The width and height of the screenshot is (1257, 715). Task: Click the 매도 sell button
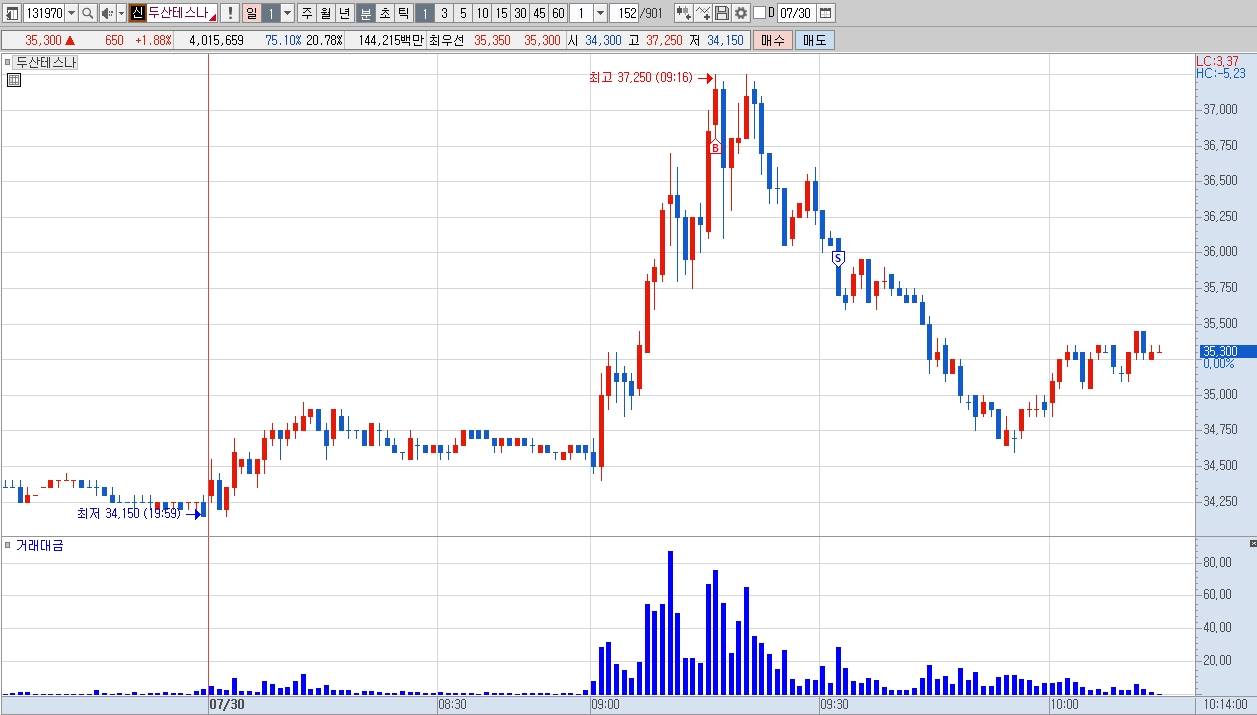coord(815,40)
